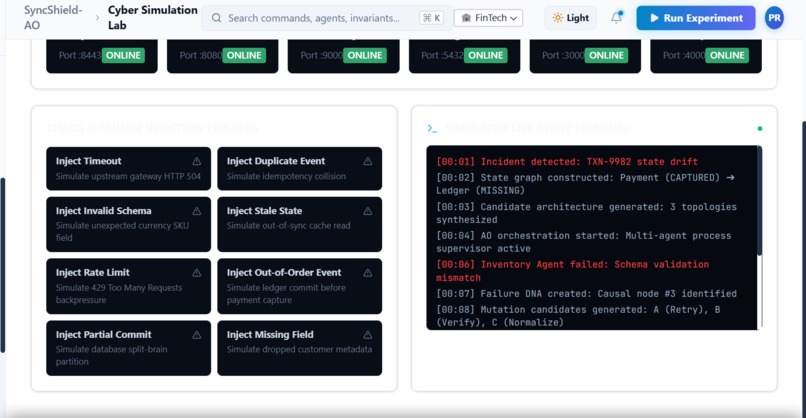Click 'Simulate idempotency collision' text

point(286,176)
